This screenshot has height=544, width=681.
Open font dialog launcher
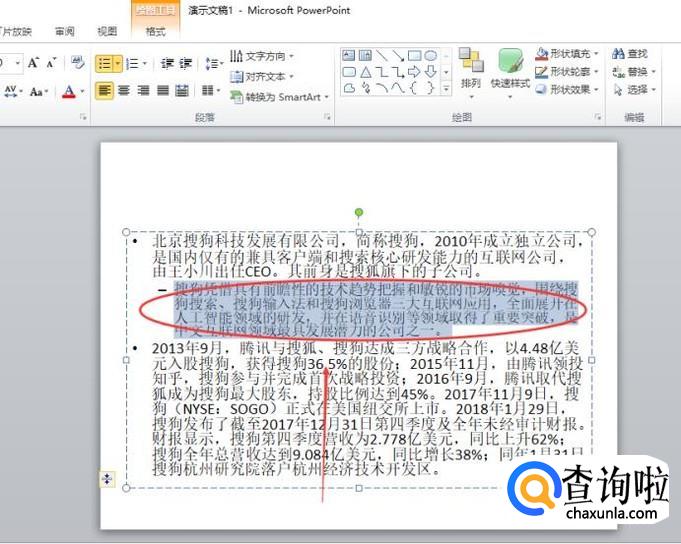click(83, 117)
